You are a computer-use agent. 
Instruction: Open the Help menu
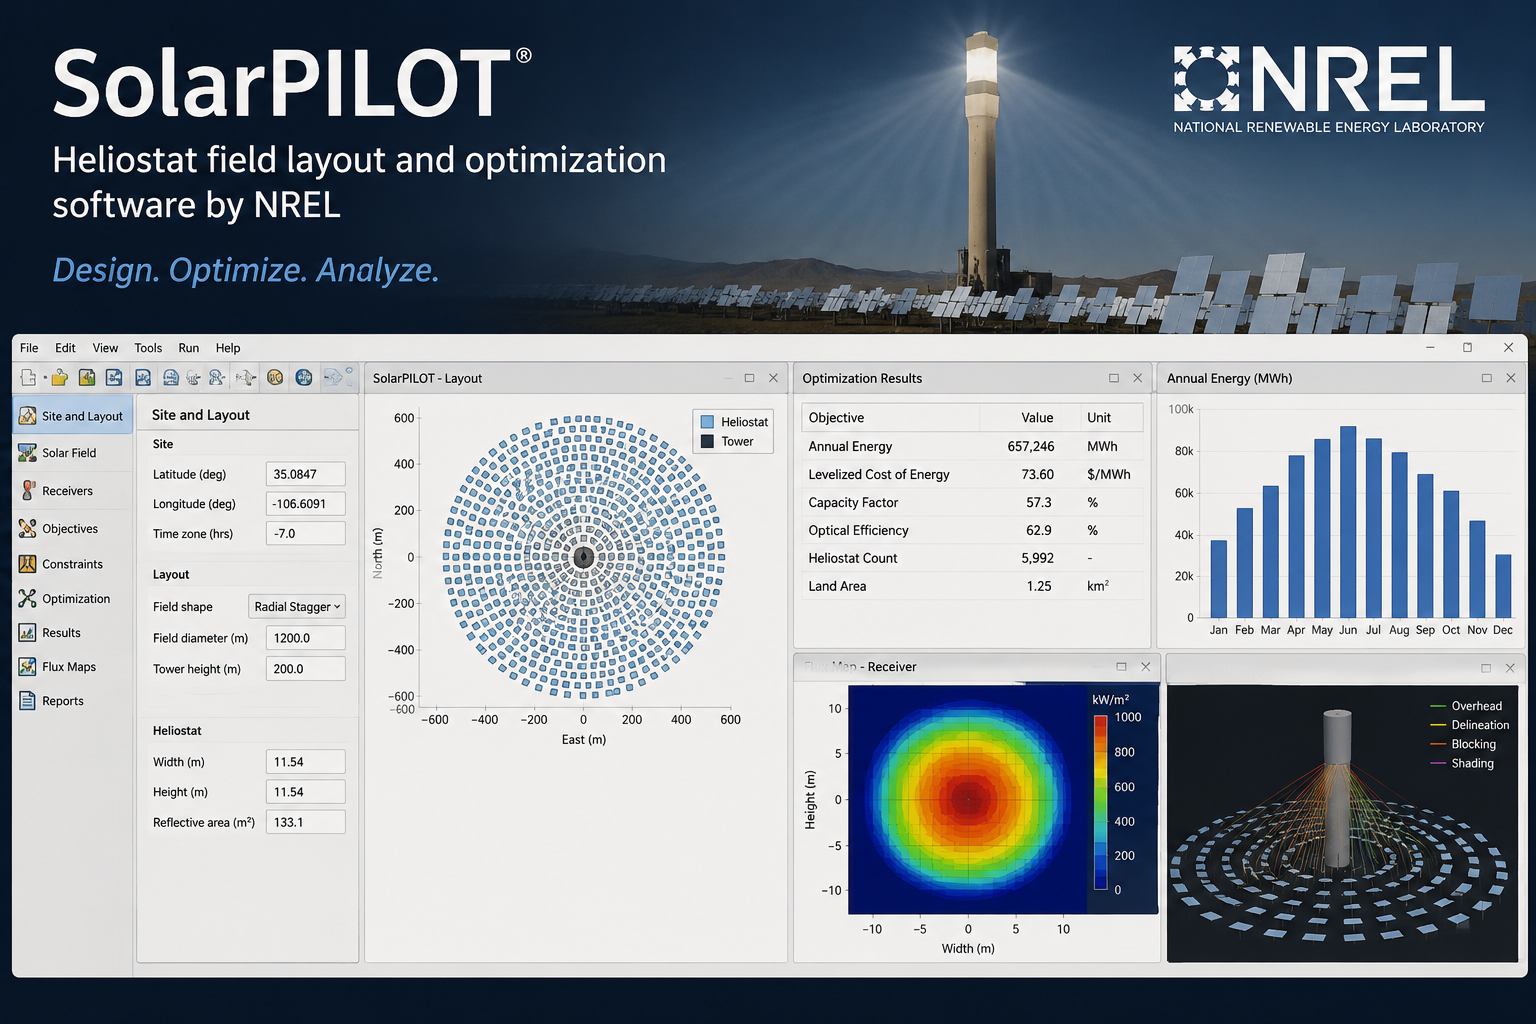[228, 348]
